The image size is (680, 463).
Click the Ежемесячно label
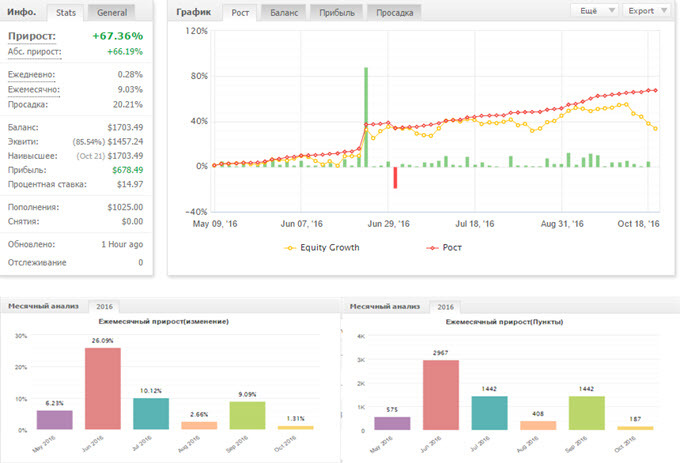pyautogui.click(x=33, y=90)
